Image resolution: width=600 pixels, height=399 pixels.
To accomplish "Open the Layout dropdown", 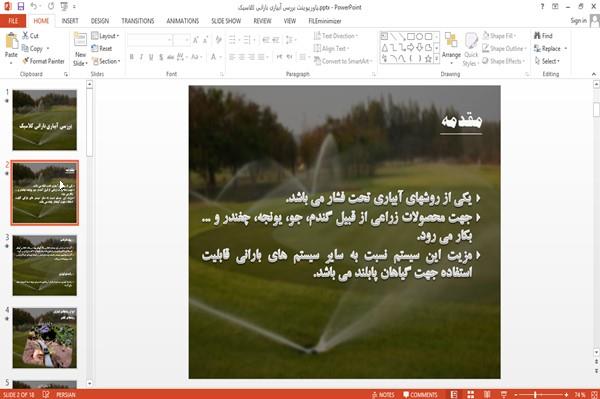I will point(105,36).
